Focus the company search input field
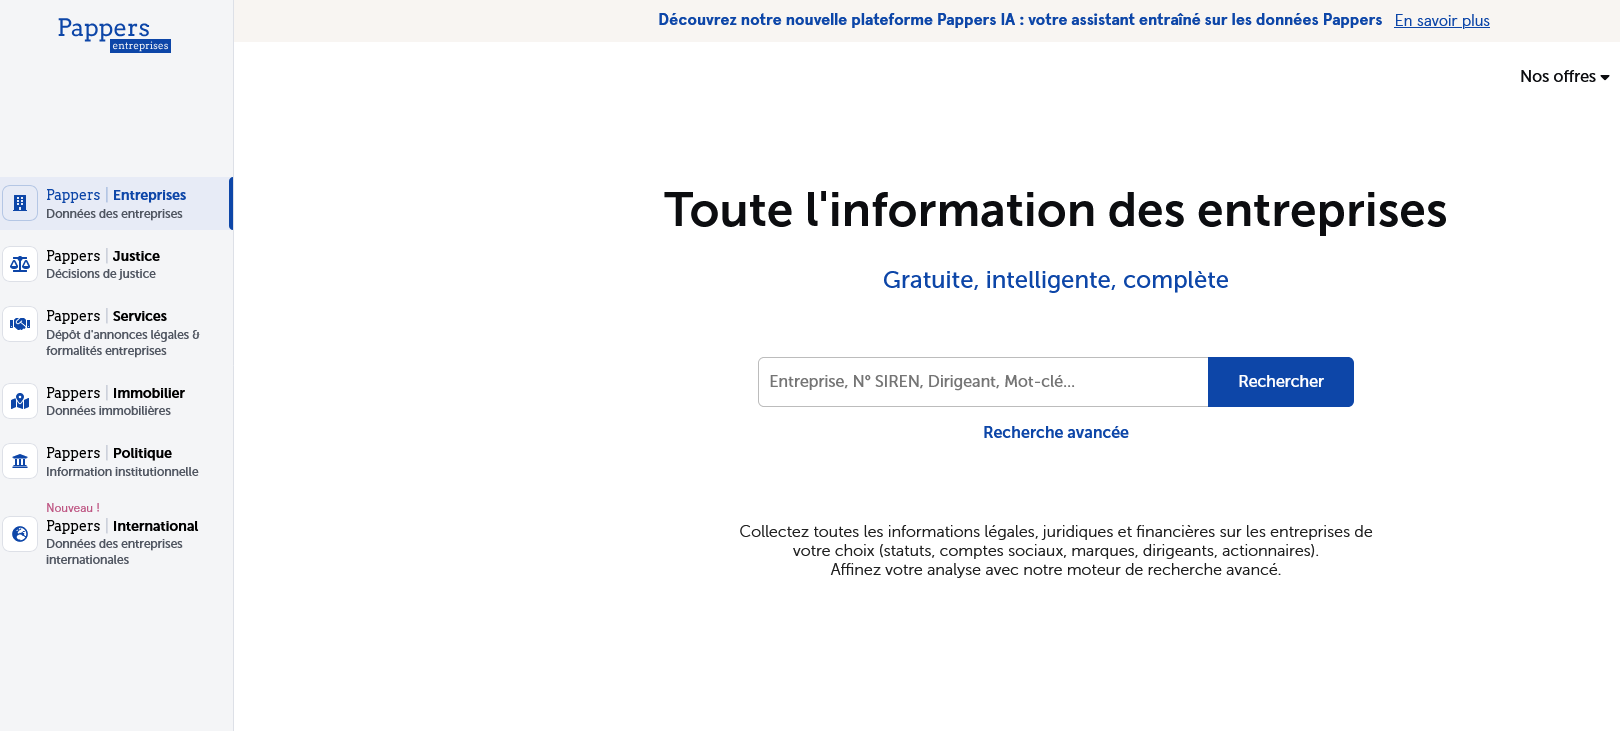 point(983,382)
